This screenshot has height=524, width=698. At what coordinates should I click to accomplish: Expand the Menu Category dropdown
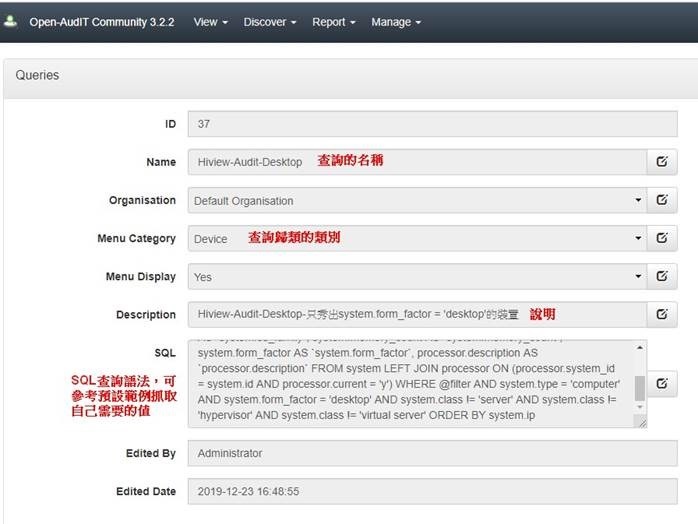pos(638,238)
